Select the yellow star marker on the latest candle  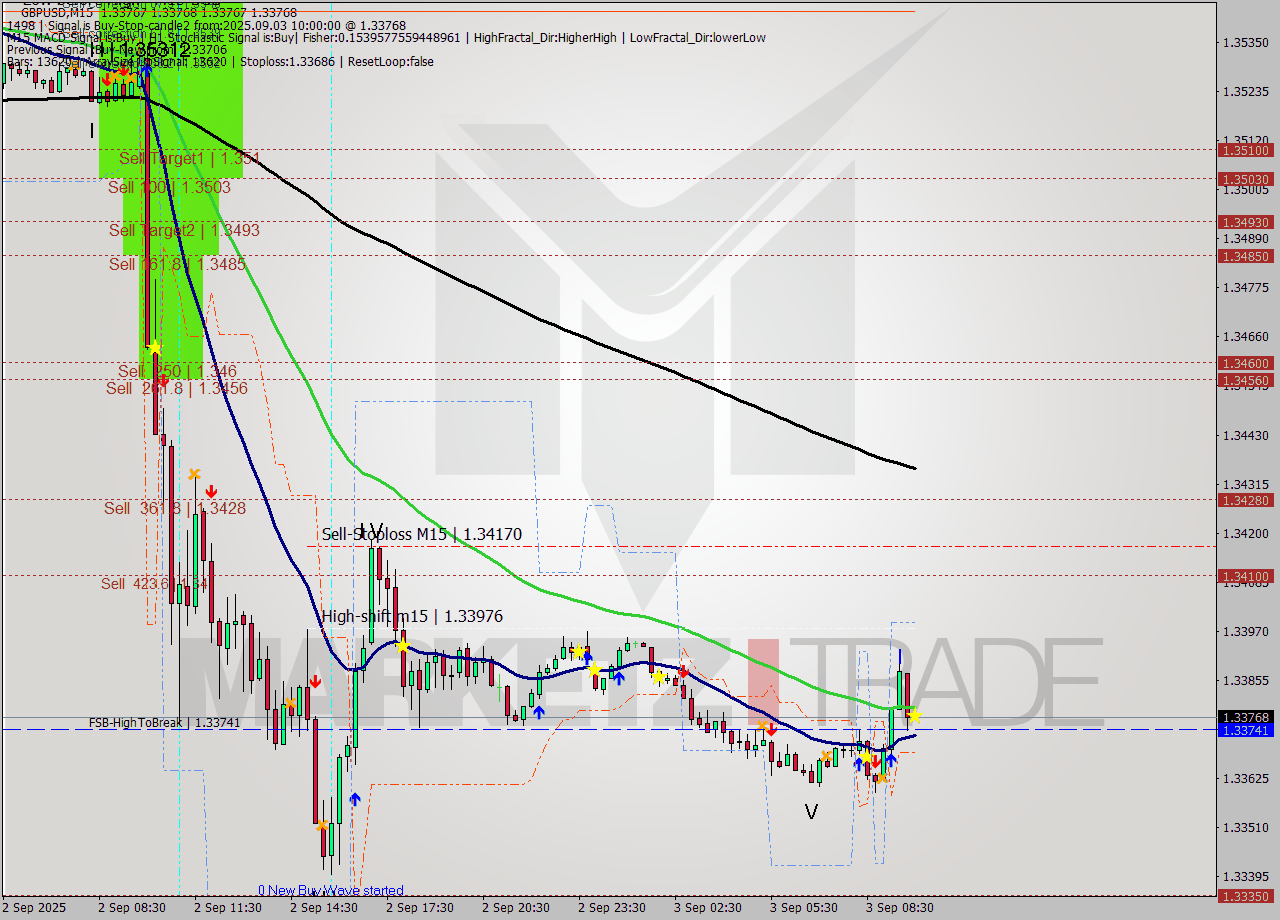913,714
